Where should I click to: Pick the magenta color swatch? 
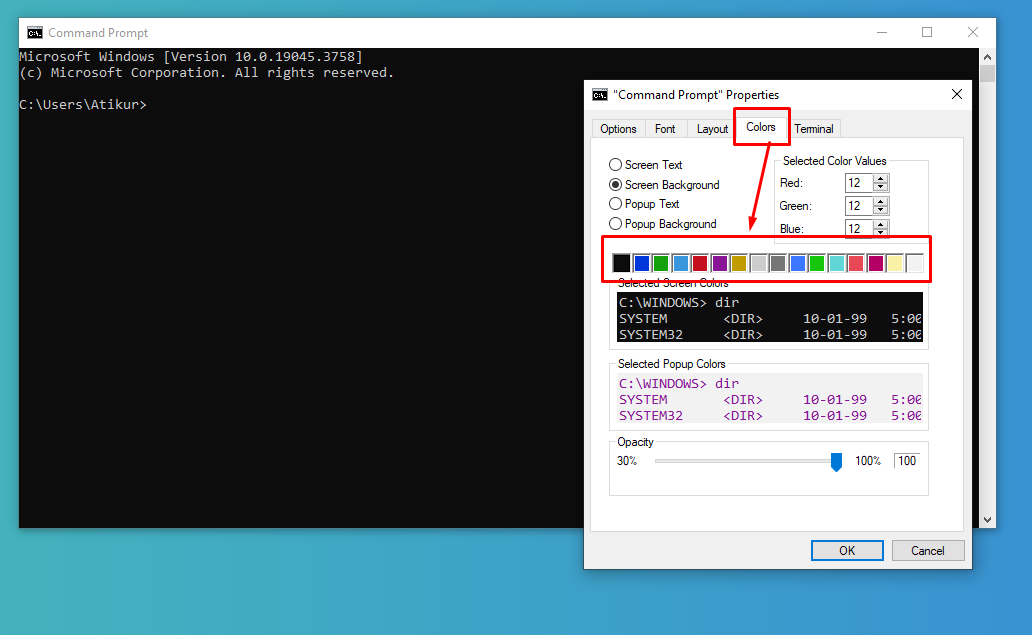click(x=875, y=263)
